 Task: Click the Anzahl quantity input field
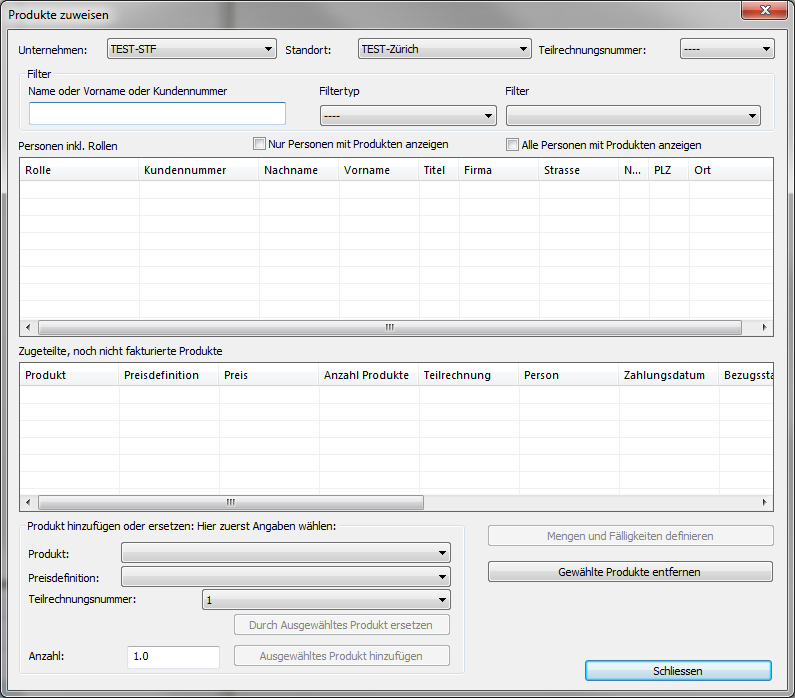click(x=173, y=657)
